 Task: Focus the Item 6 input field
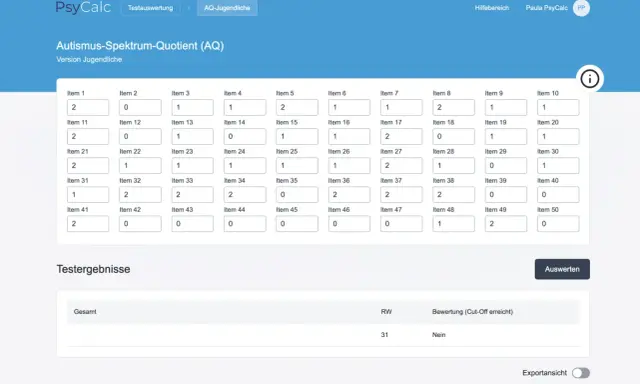coord(349,107)
